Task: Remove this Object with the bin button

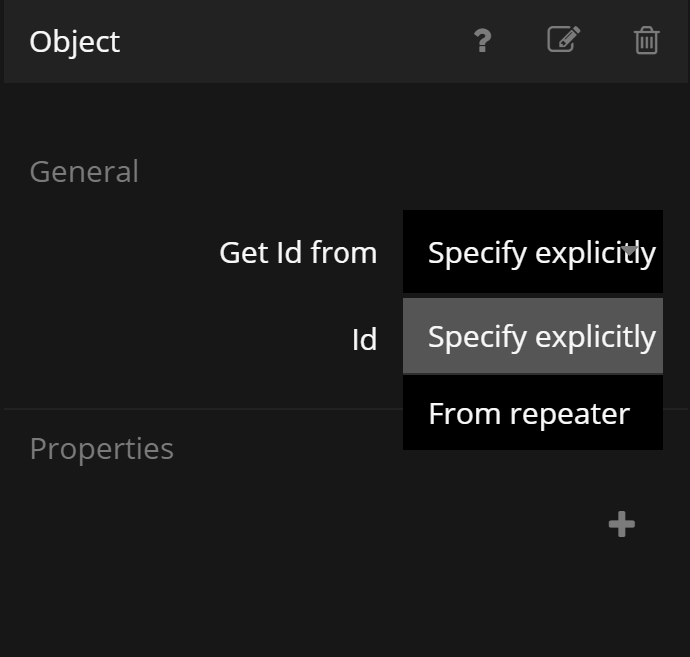Action: [x=647, y=41]
